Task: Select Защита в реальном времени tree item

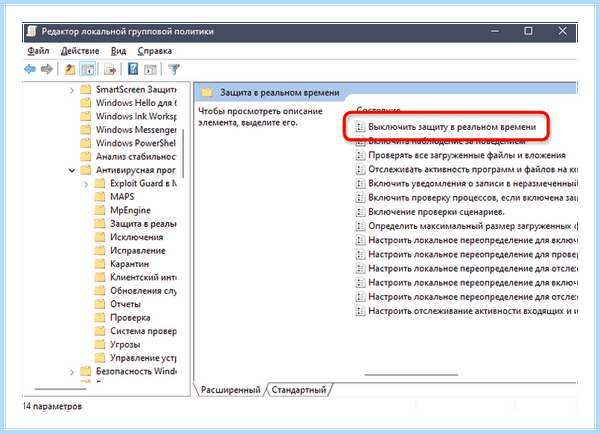Action: pos(143,224)
